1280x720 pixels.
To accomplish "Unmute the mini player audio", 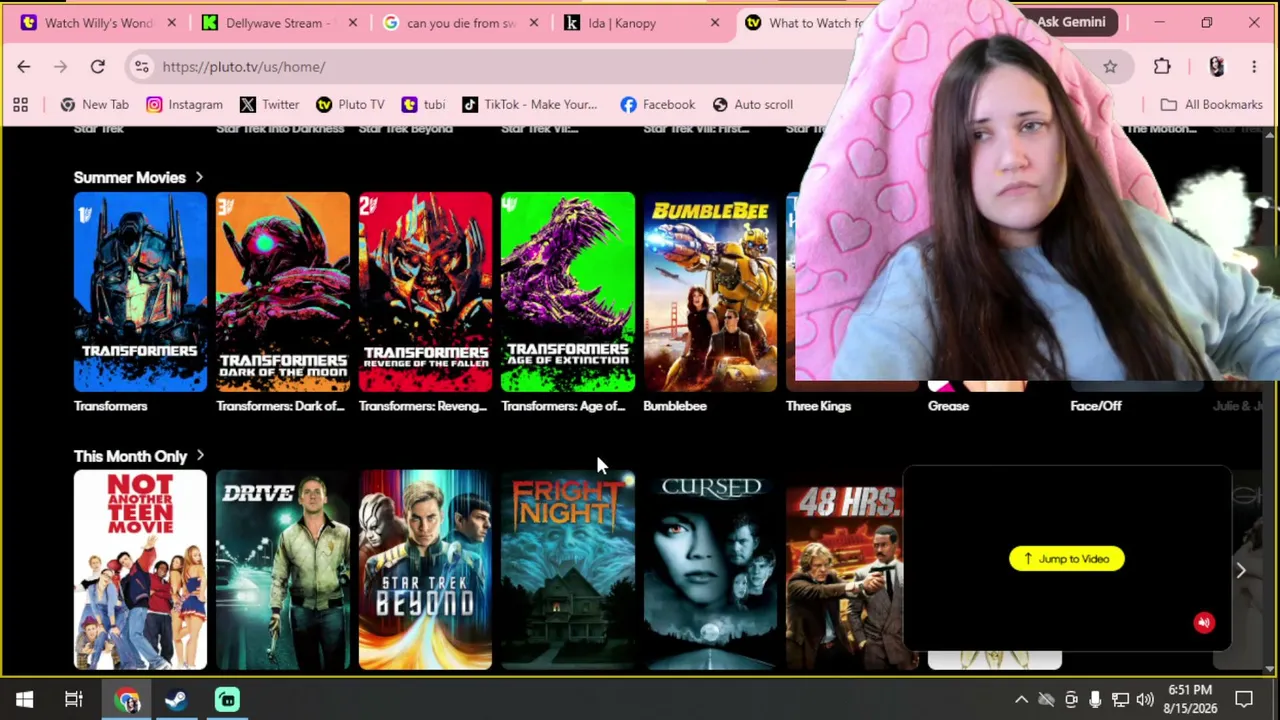I will click(x=1204, y=623).
